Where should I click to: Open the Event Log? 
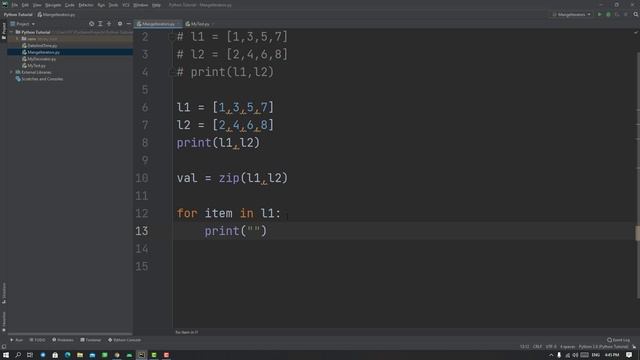pyautogui.click(x=618, y=340)
